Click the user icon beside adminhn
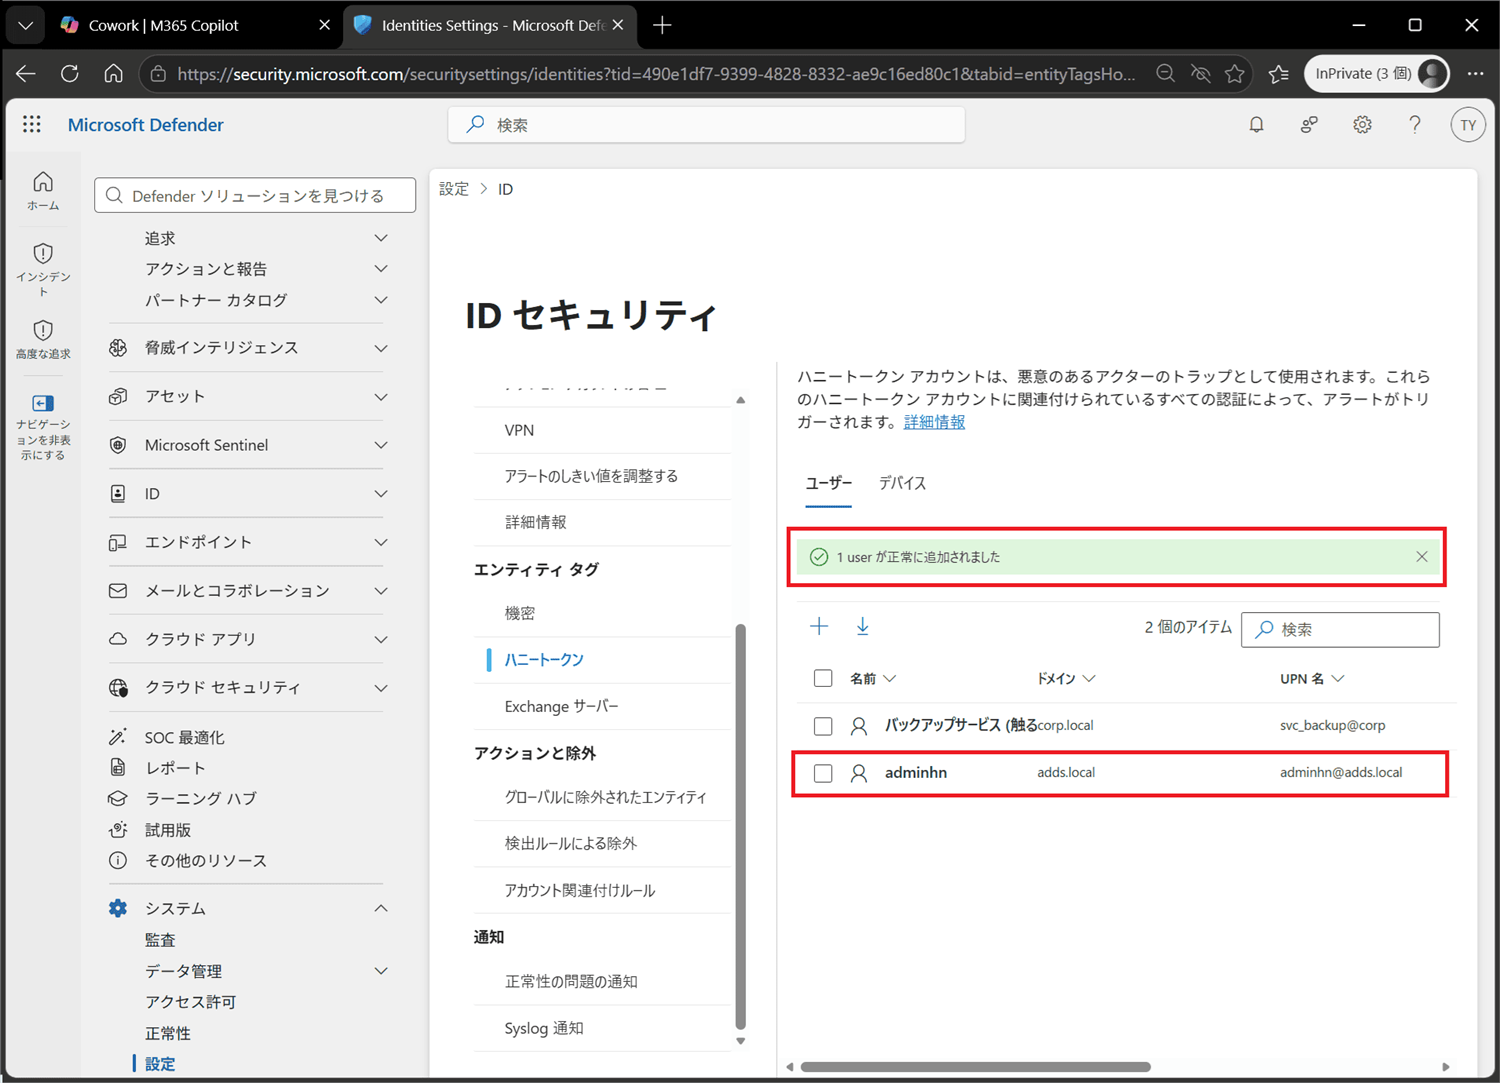Screen dimensions: 1500x1083 pyautogui.click(x=859, y=773)
